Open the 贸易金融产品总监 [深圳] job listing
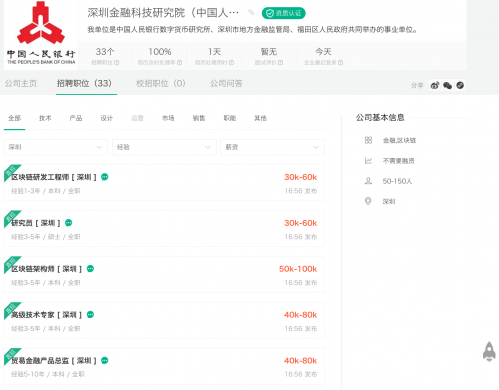This screenshot has width=499, height=390. 54,361
